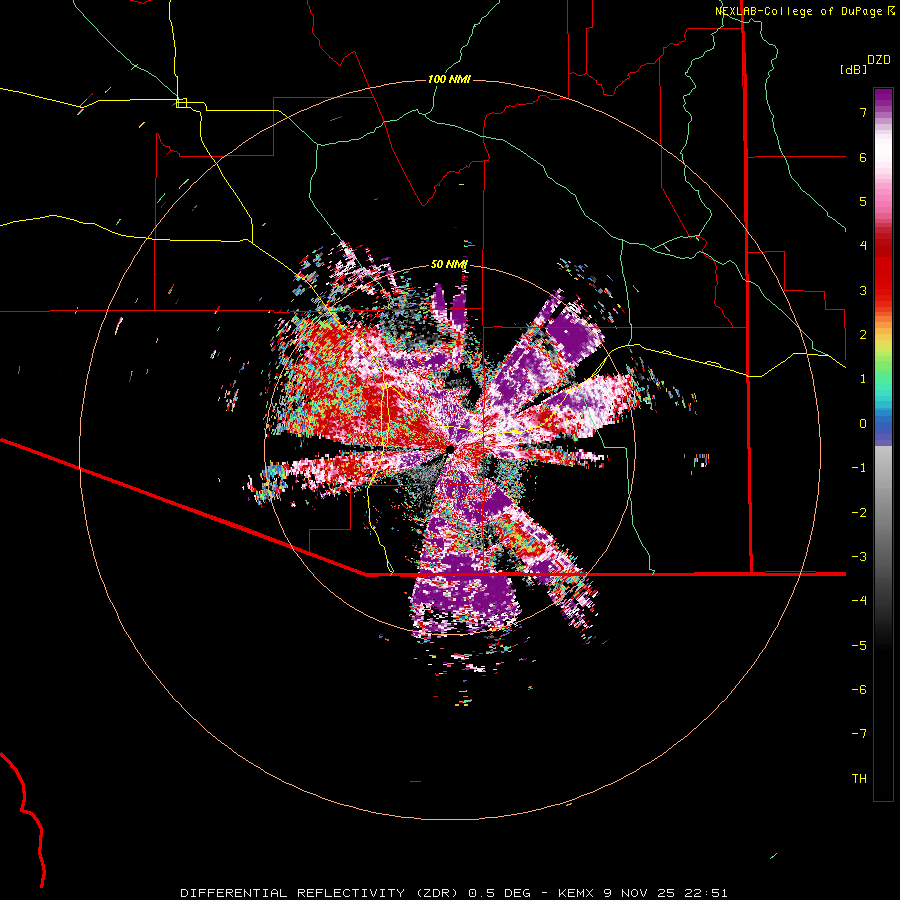Click the Differential Reflectivity (ZDR) title text

click(319, 893)
